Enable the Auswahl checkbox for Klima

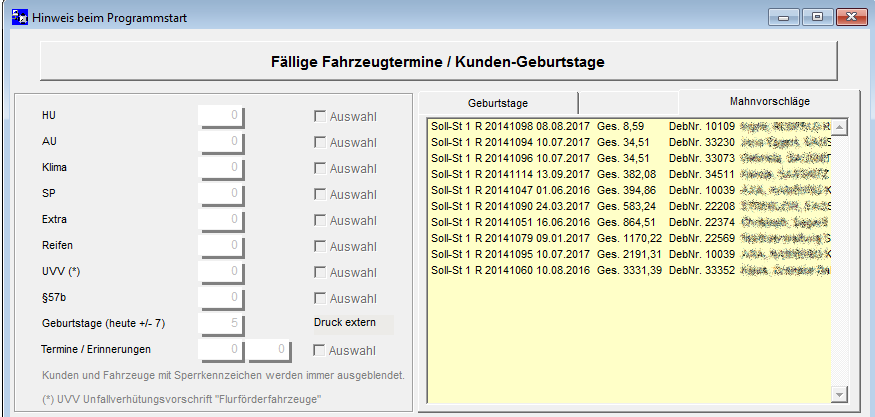pos(320,168)
